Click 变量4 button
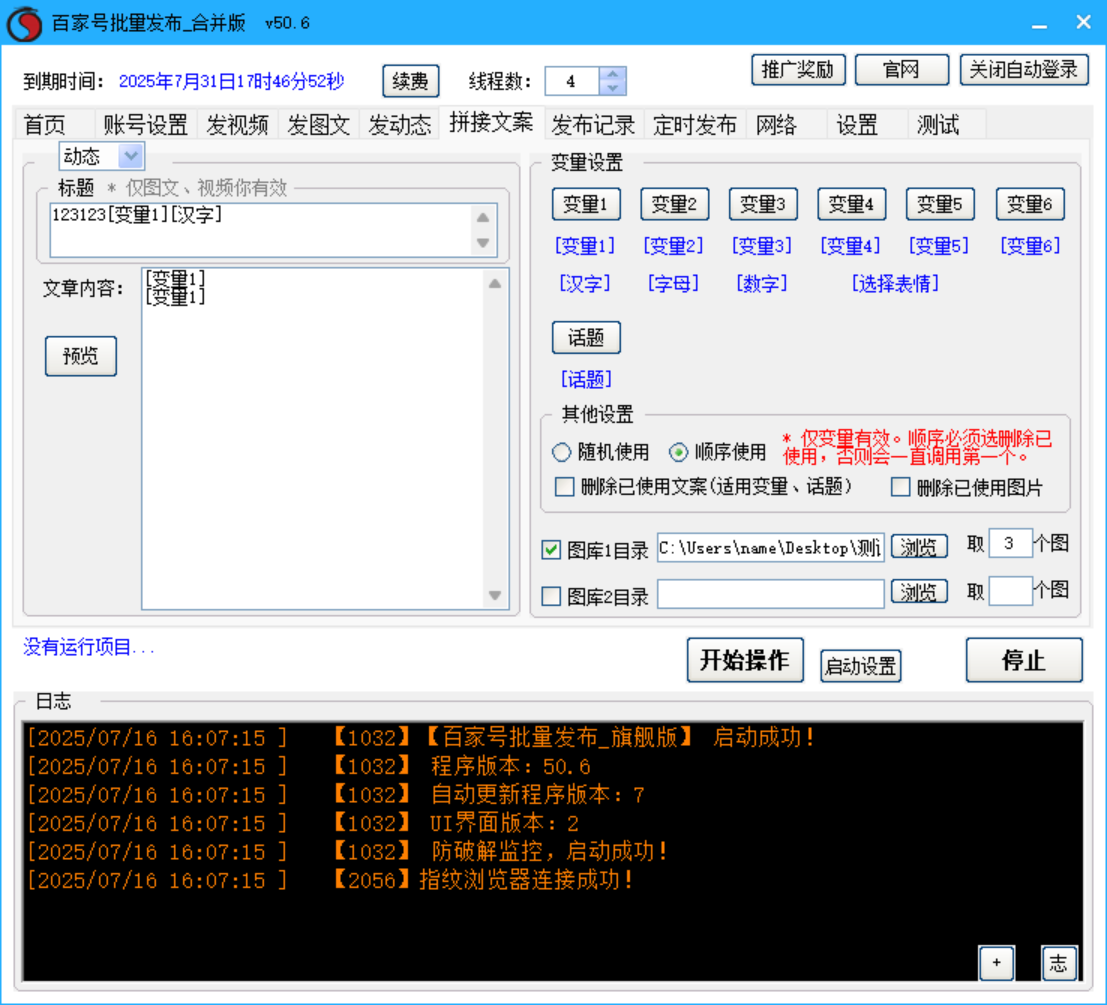 (851, 205)
